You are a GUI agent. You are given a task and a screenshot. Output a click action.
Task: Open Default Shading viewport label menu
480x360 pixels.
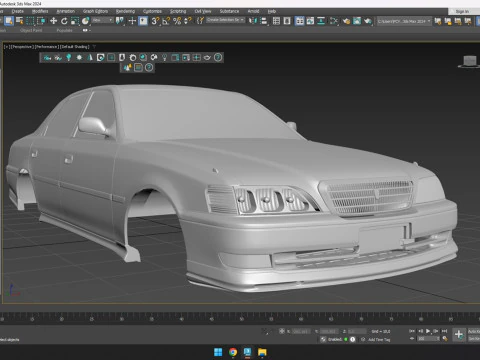(75, 47)
